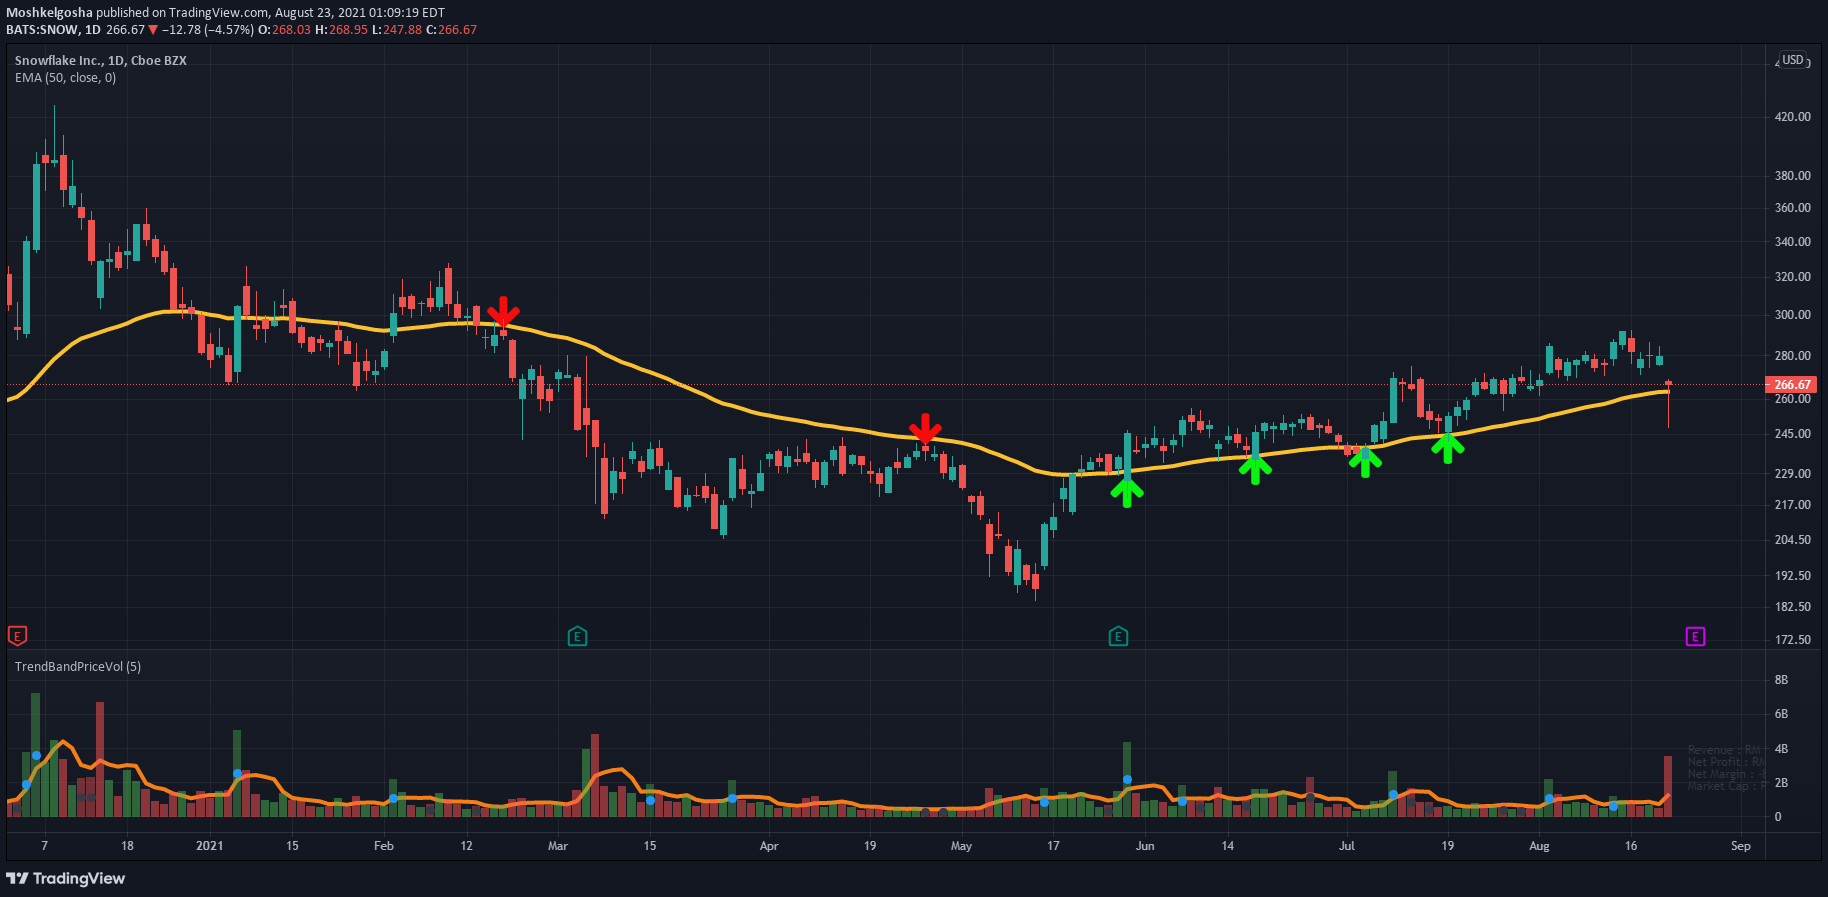Click the 192.50 price axis label

coord(1793,576)
